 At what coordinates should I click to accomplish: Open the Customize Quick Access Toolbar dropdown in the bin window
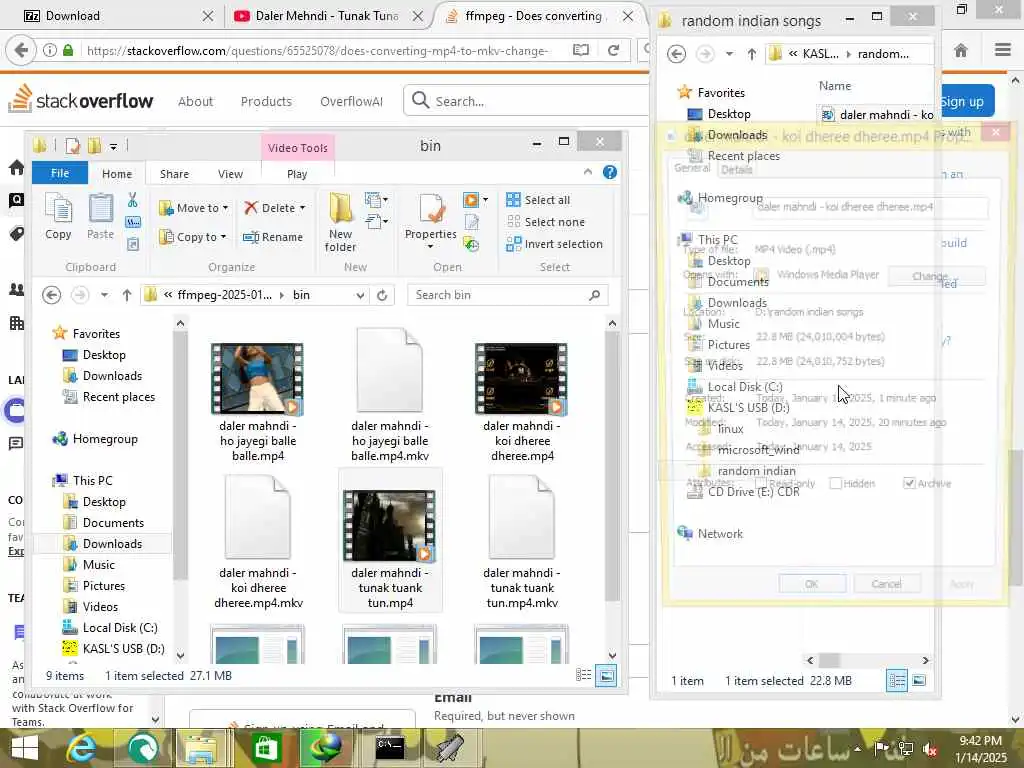point(113,146)
